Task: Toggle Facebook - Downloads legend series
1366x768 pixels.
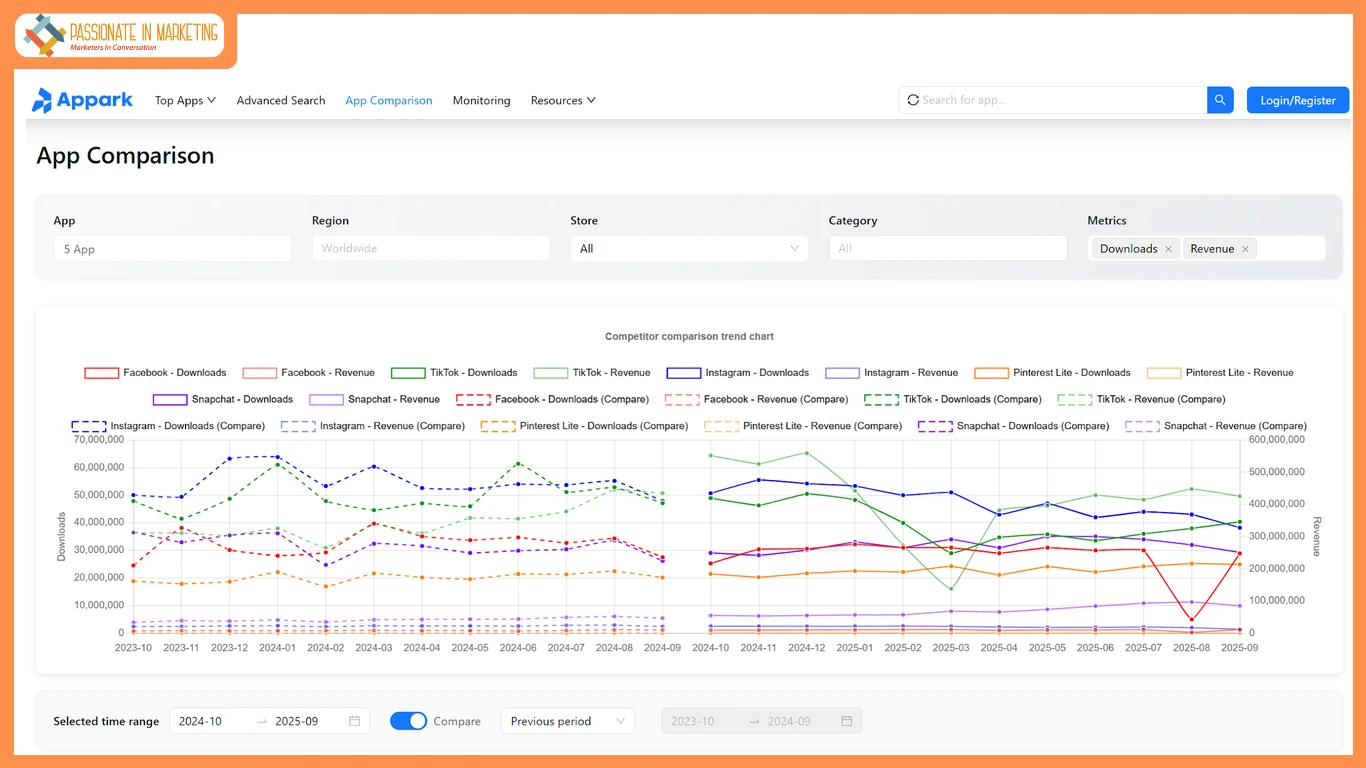Action: pyautogui.click(x=155, y=373)
